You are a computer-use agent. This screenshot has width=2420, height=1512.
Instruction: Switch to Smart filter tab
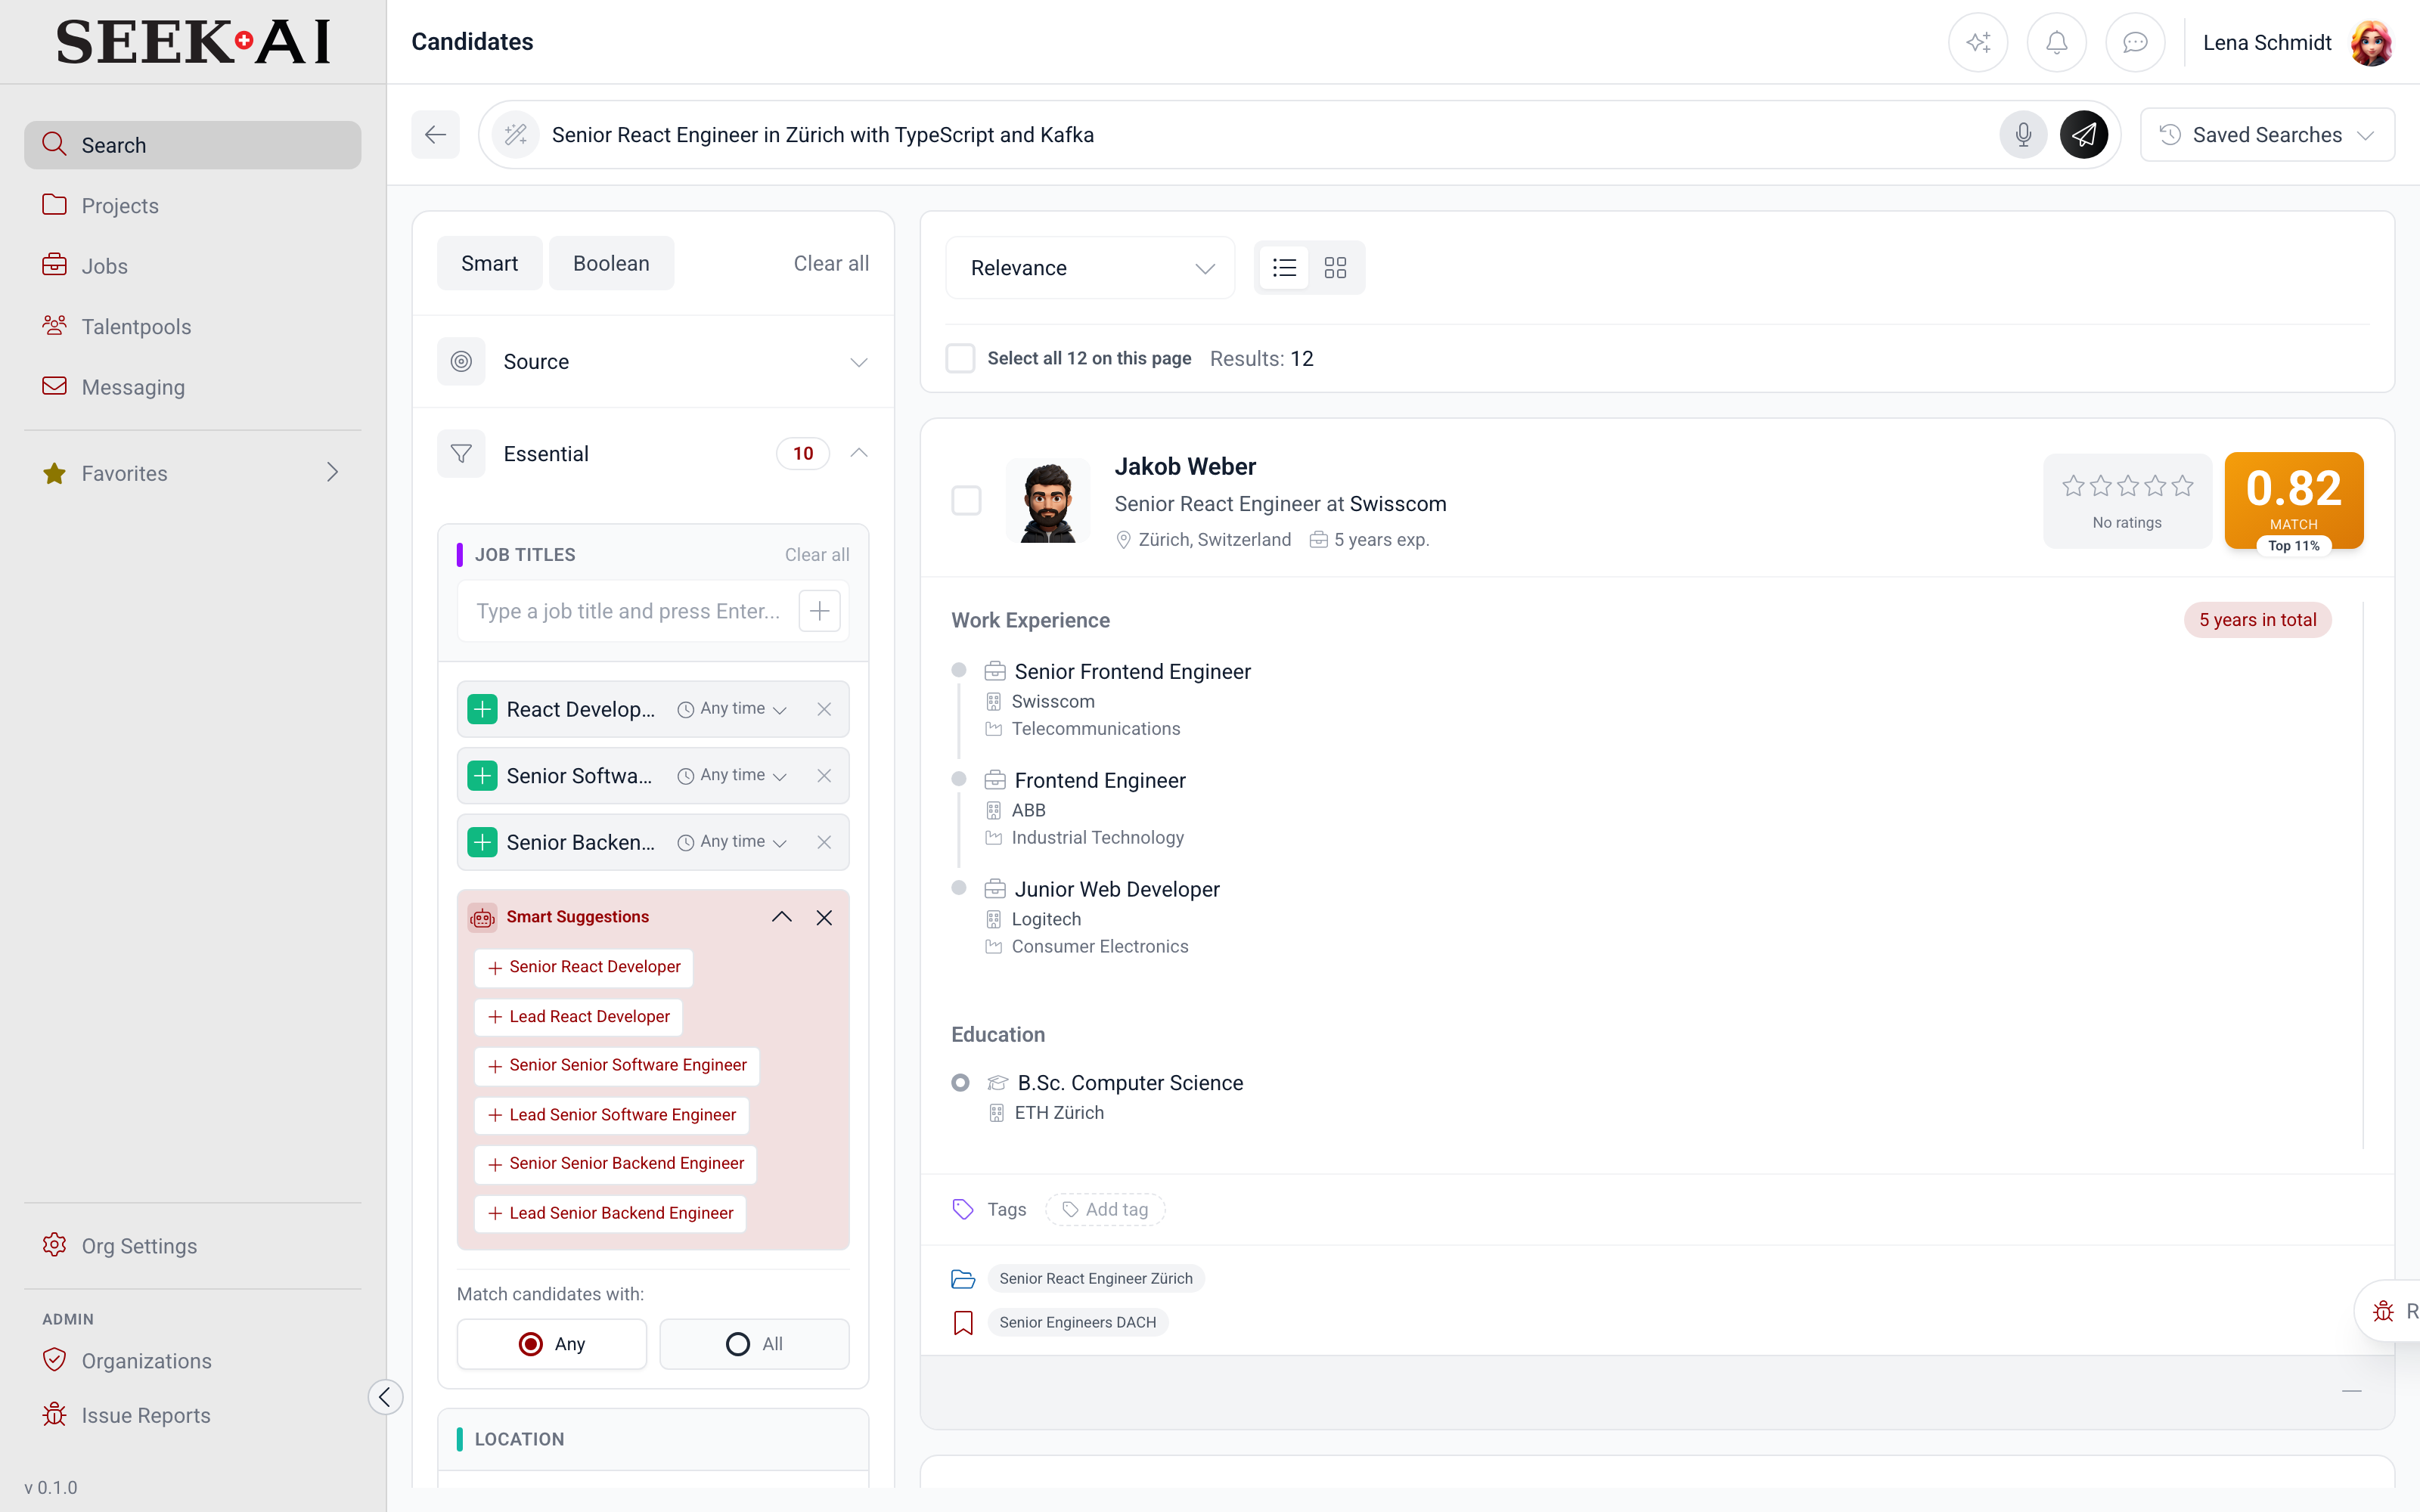click(489, 263)
